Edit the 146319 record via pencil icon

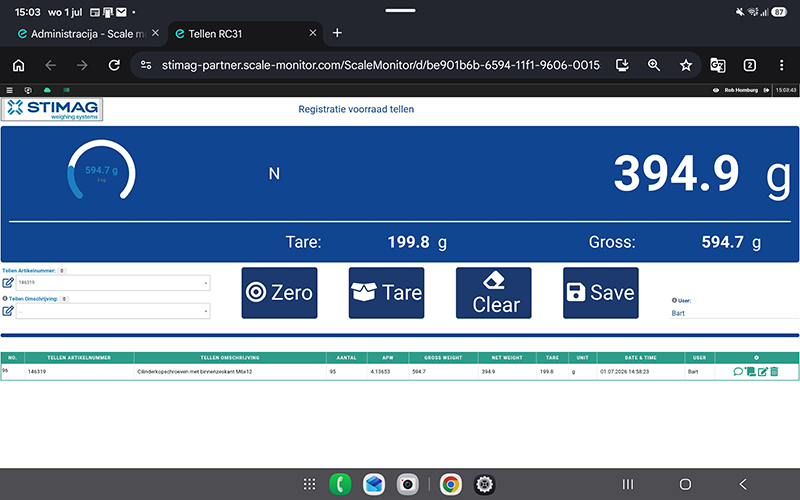762,371
